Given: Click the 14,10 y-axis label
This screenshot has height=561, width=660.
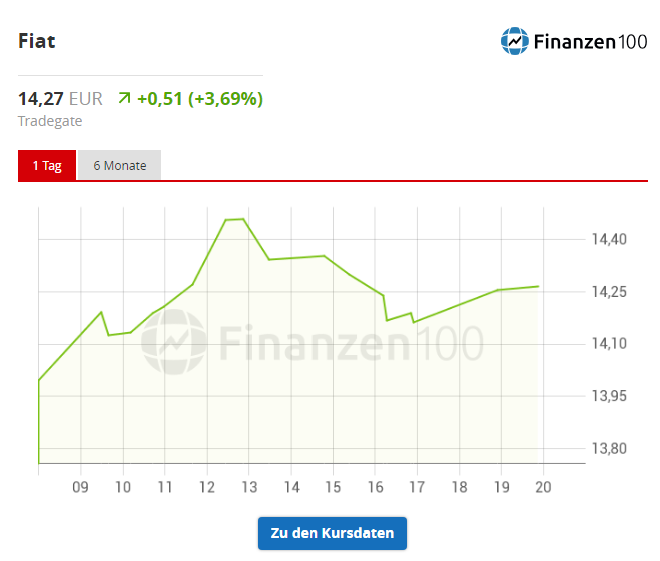Looking at the screenshot, I should [608, 344].
